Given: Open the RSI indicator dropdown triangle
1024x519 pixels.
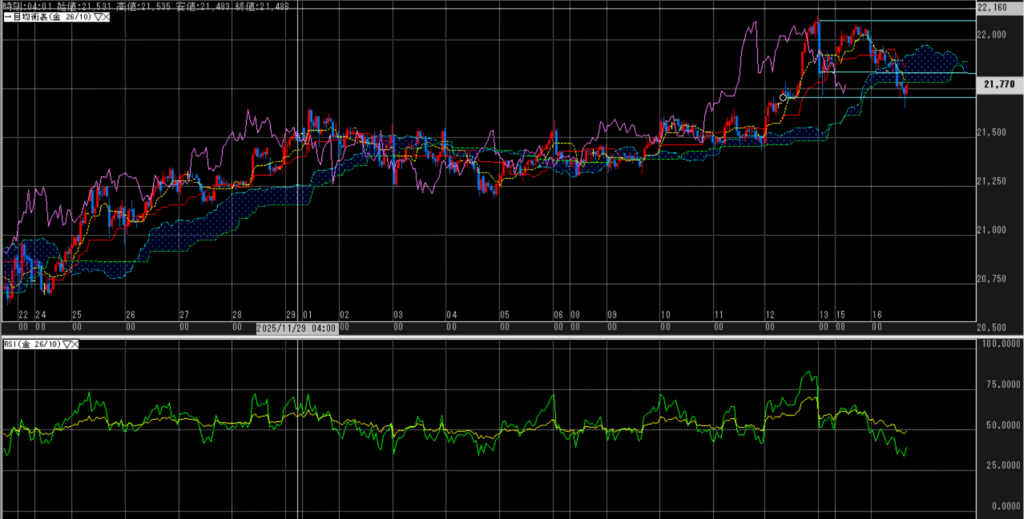Looking at the screenshot, I should [67, 344].
